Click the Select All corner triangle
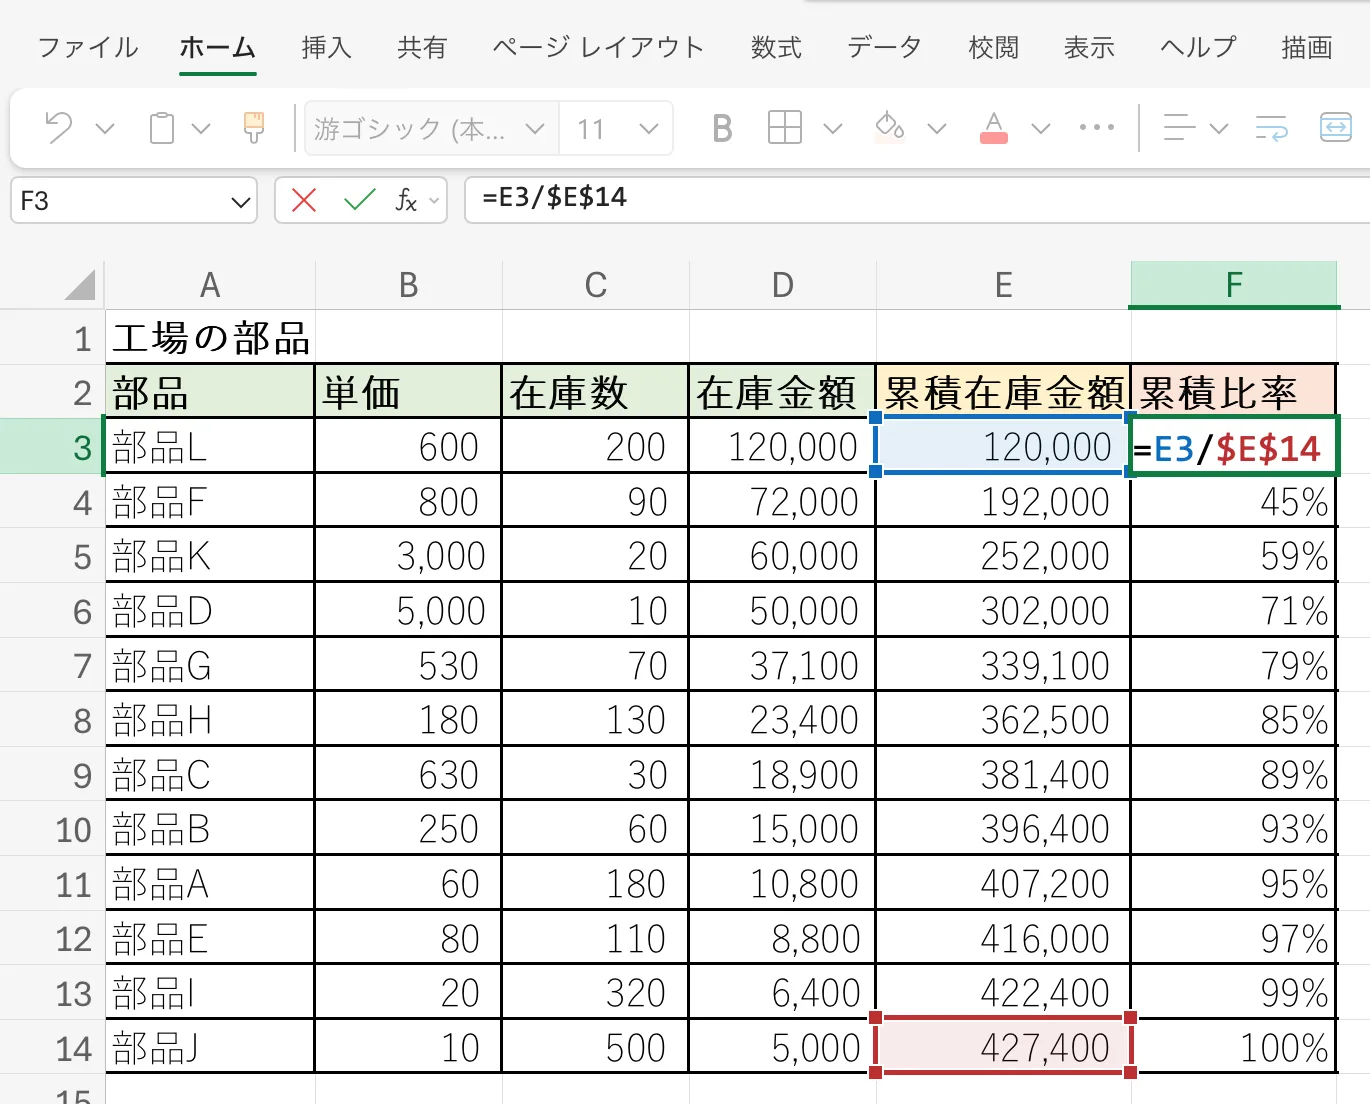1370x1104 pixels. tap(81, 286)
